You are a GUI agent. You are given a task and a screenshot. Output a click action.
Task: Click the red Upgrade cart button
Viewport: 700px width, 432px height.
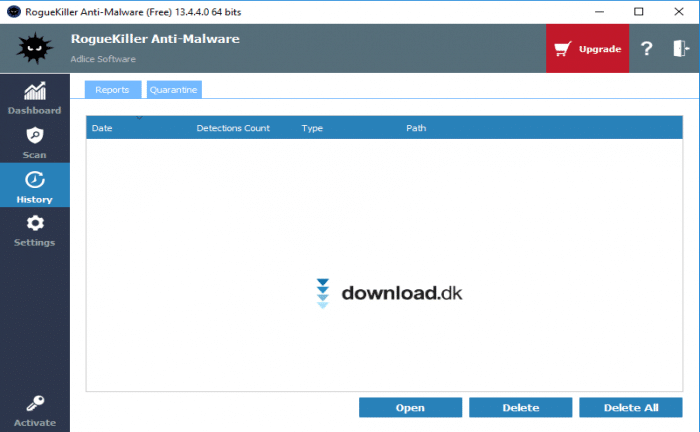(587, 48)
